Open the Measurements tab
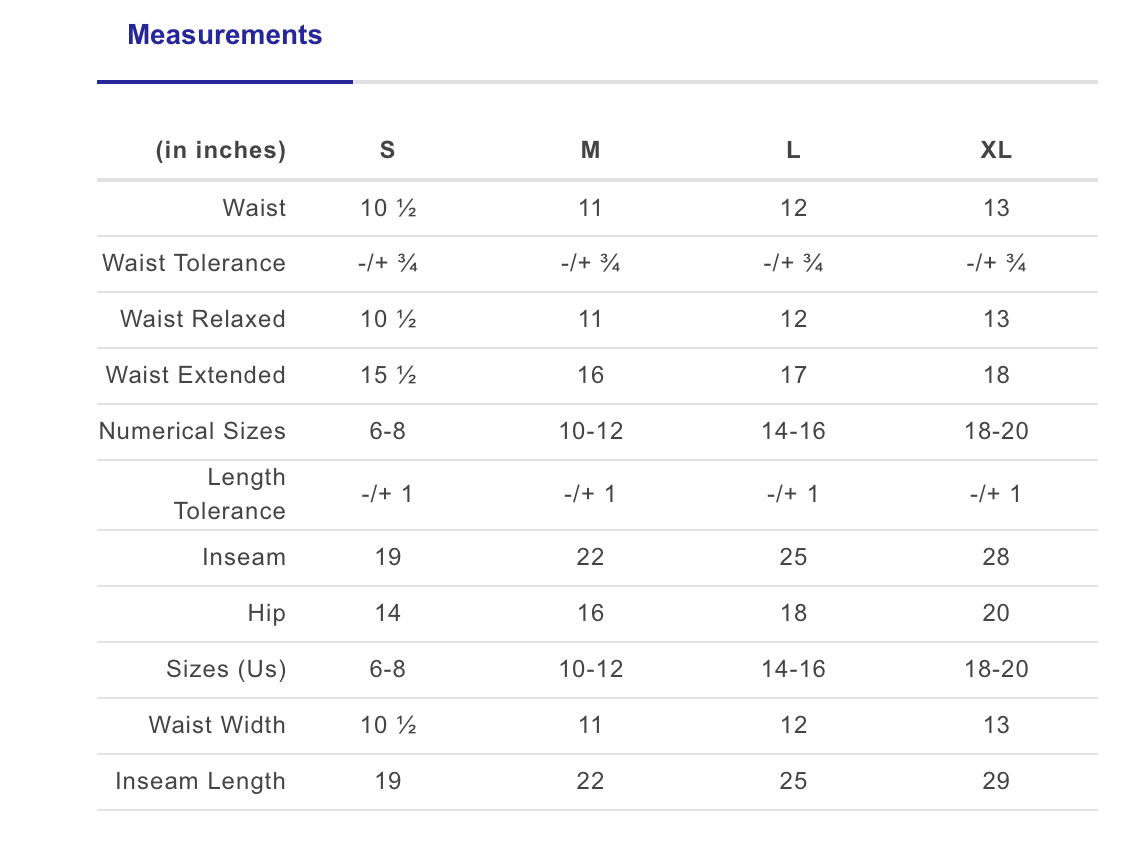The width and height of the screenshot is (1130, 850). pos(224,35)
